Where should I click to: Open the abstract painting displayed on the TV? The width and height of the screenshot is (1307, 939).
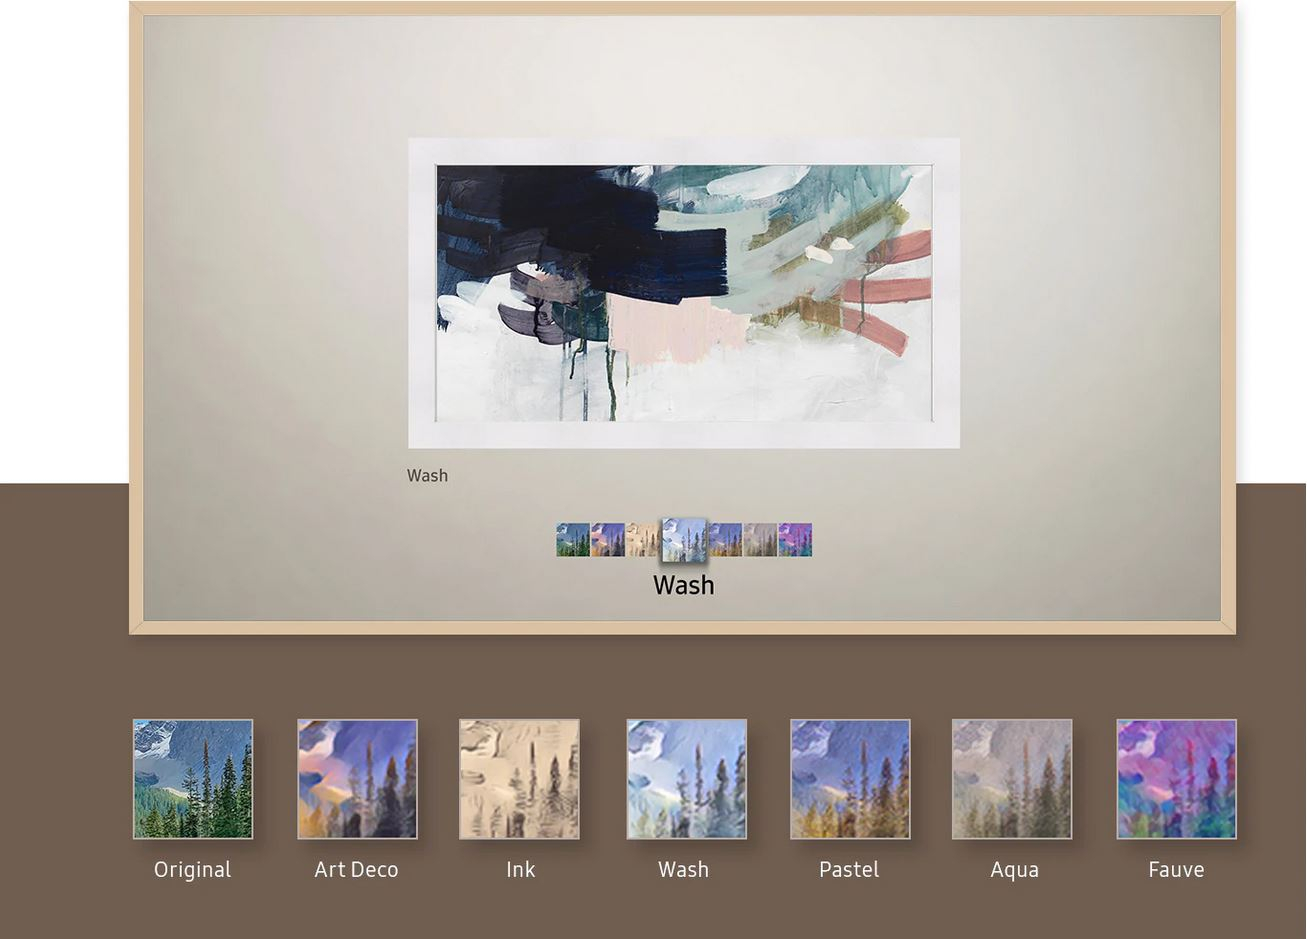point(684,293)
